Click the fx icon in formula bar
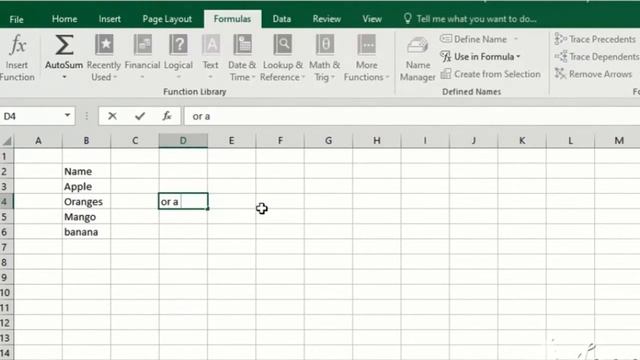 (x=167, y=116)
